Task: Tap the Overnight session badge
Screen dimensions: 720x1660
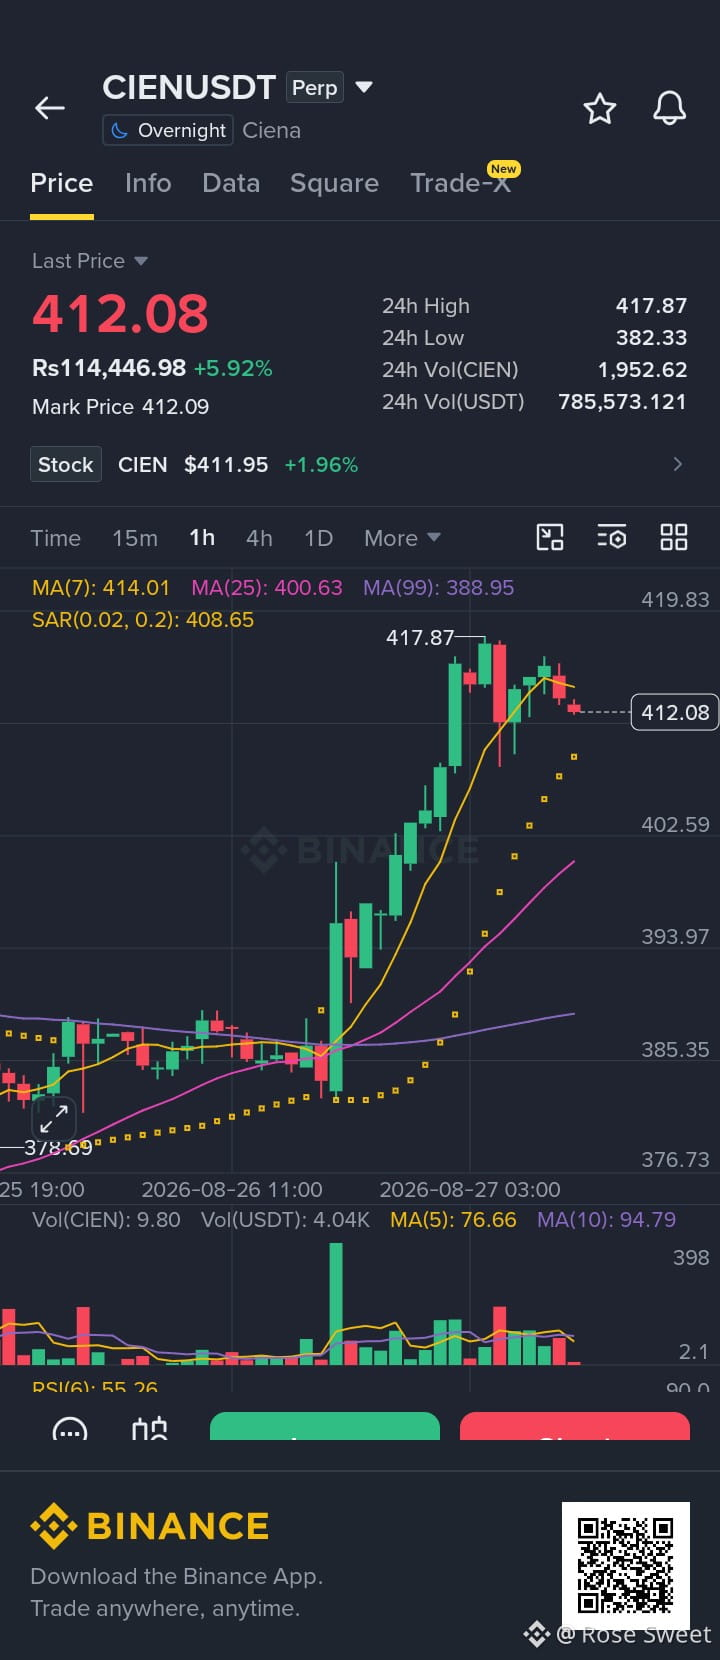Action: [167, 130]
